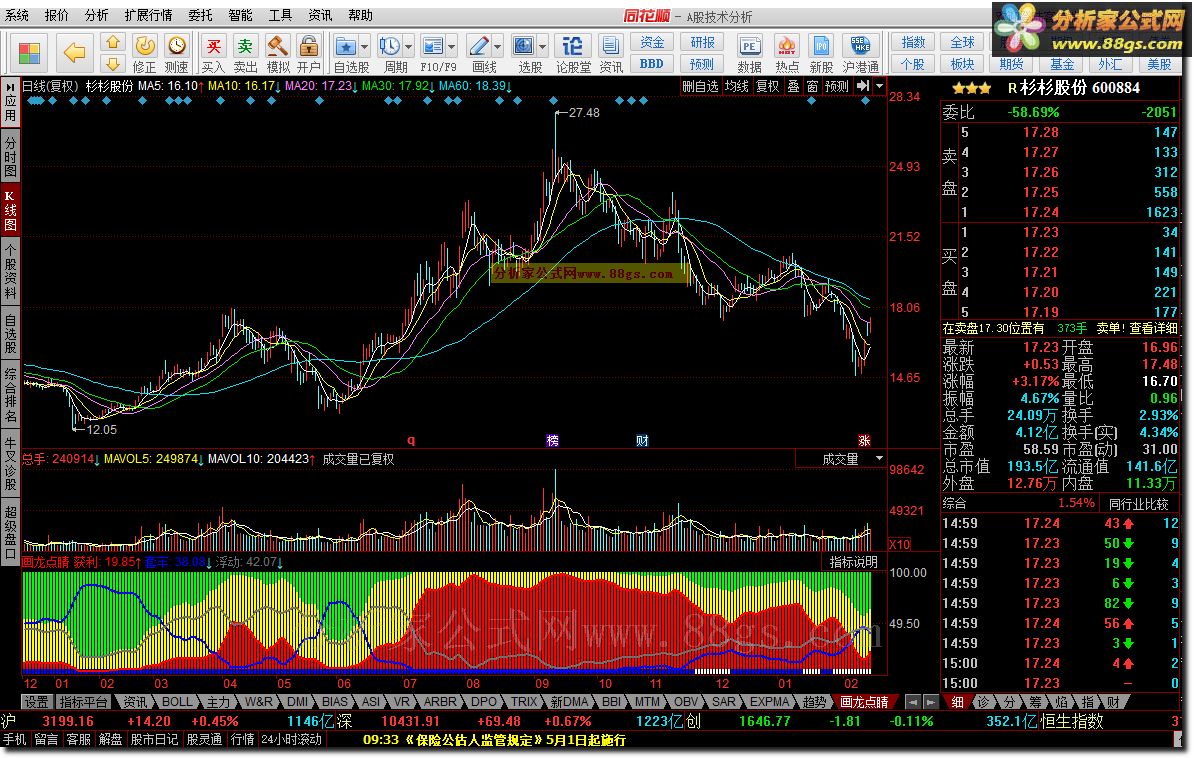This screenshot has height=758, width=1194.
Task: Expand the 选股 dropdown arrow
Action: tap(543, 47)
